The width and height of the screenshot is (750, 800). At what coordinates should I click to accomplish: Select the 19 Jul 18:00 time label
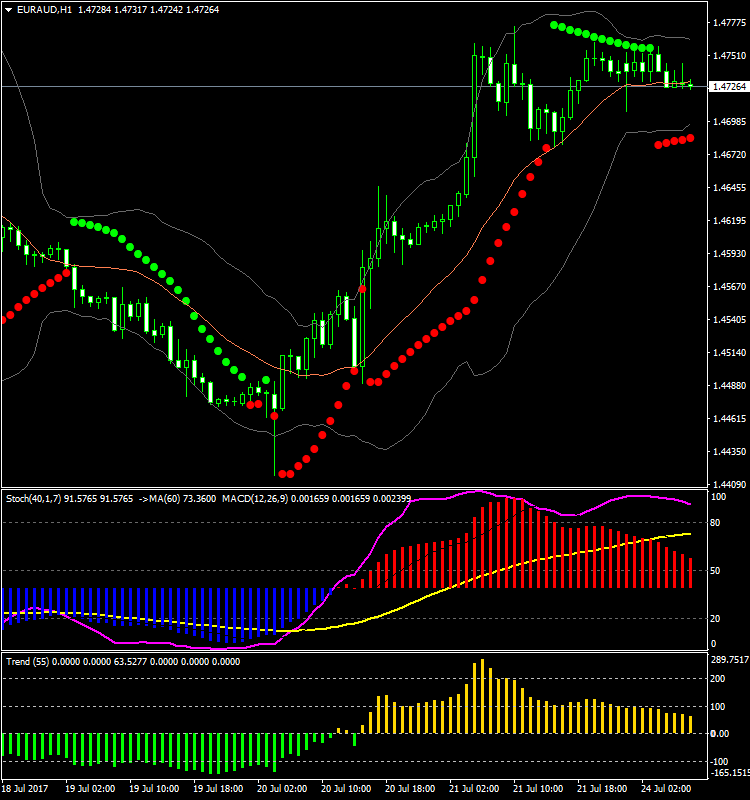(x=218, y=789)
